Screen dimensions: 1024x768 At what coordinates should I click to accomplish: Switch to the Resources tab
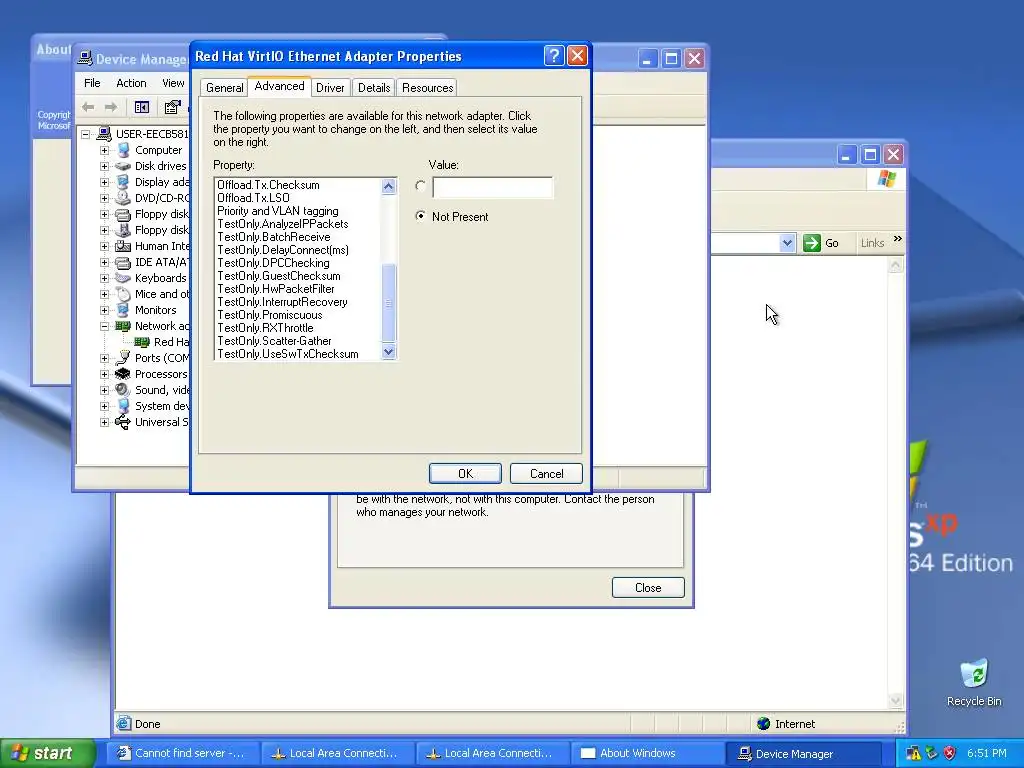[428, 88]
